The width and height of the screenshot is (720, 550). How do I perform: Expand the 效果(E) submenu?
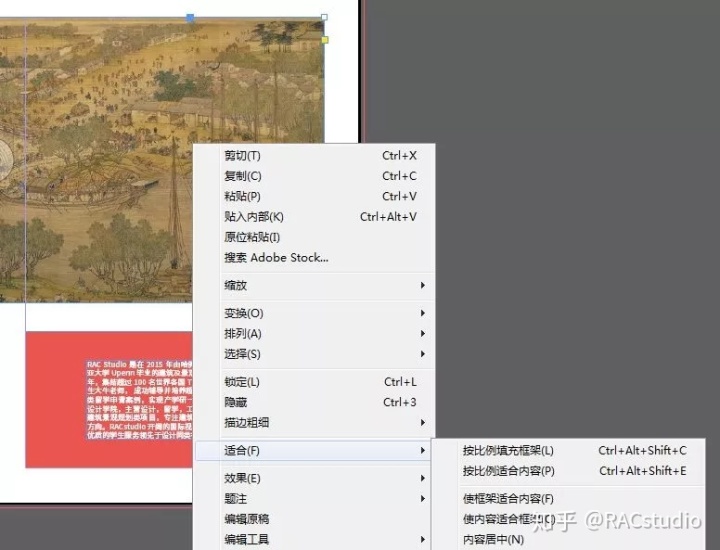coord(315,478)
